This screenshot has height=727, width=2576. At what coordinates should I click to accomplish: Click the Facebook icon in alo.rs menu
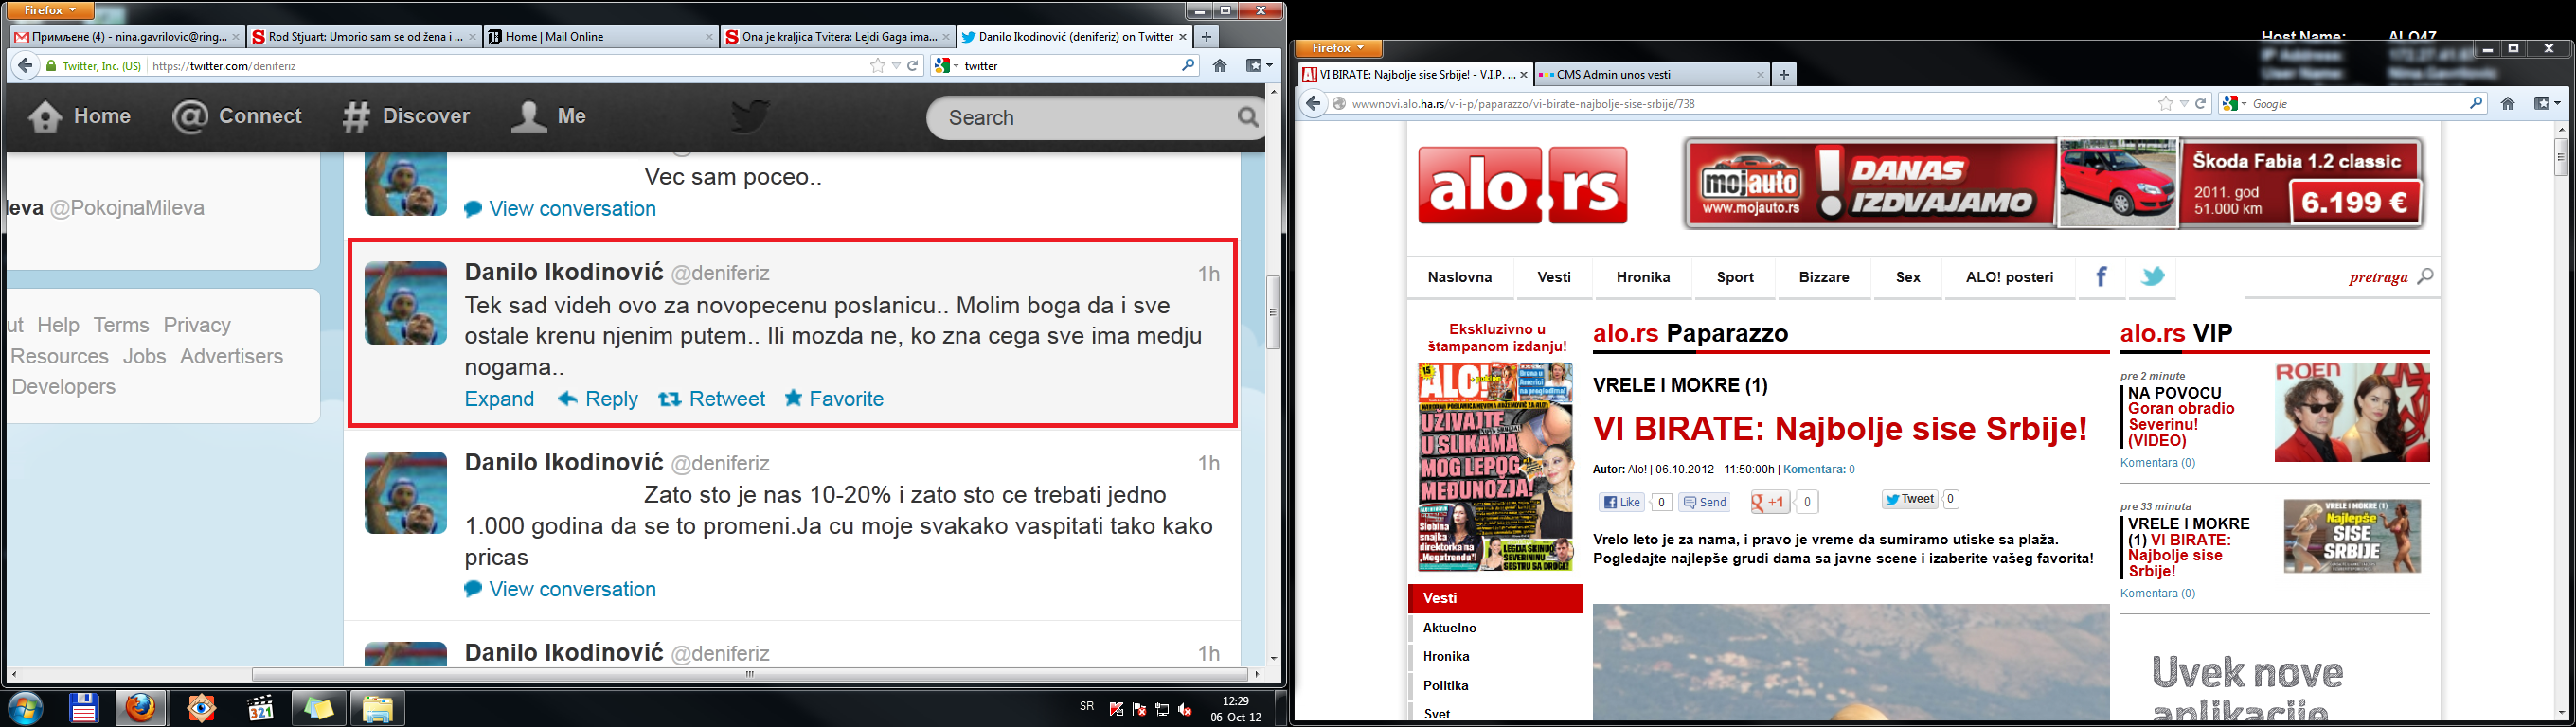click(x=2101, y=277)
